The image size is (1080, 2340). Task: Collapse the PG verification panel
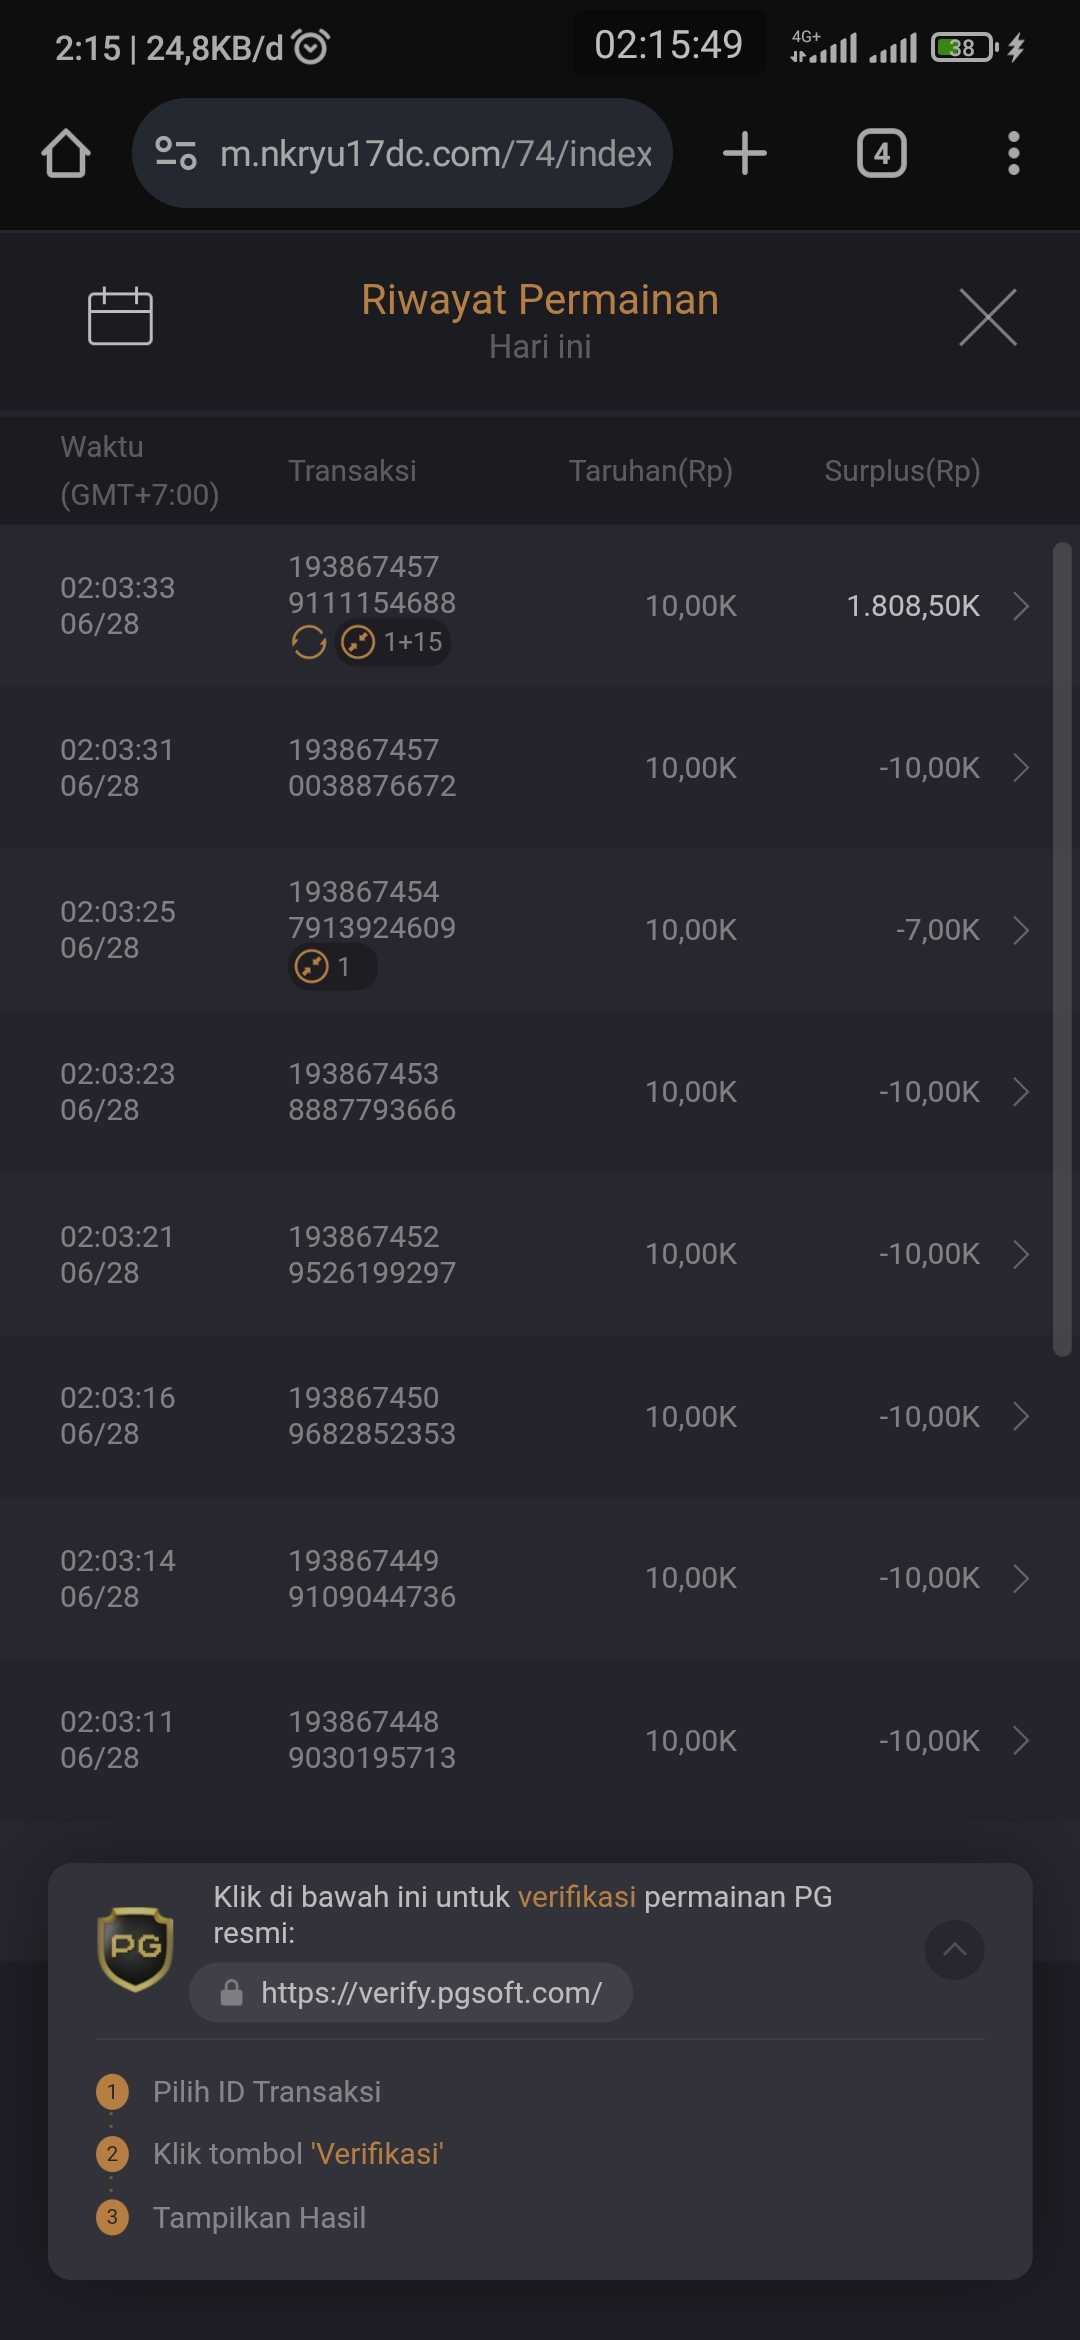pos(954,1949)
